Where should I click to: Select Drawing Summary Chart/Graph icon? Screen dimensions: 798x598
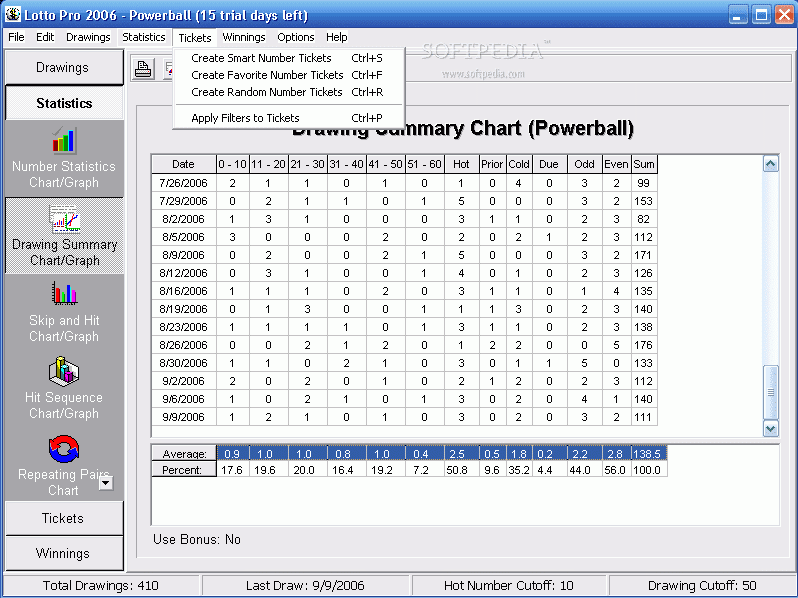point(65,219)
